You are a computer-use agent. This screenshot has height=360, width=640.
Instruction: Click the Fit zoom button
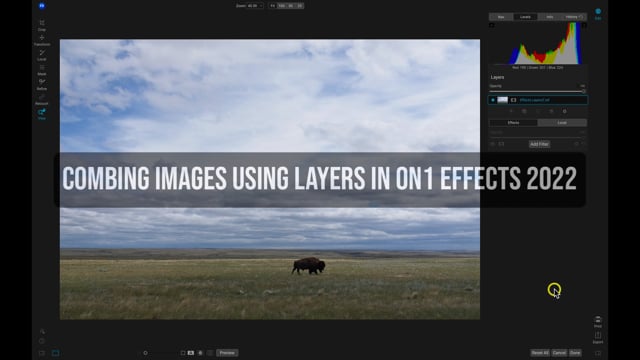click(x=273, y=6)
